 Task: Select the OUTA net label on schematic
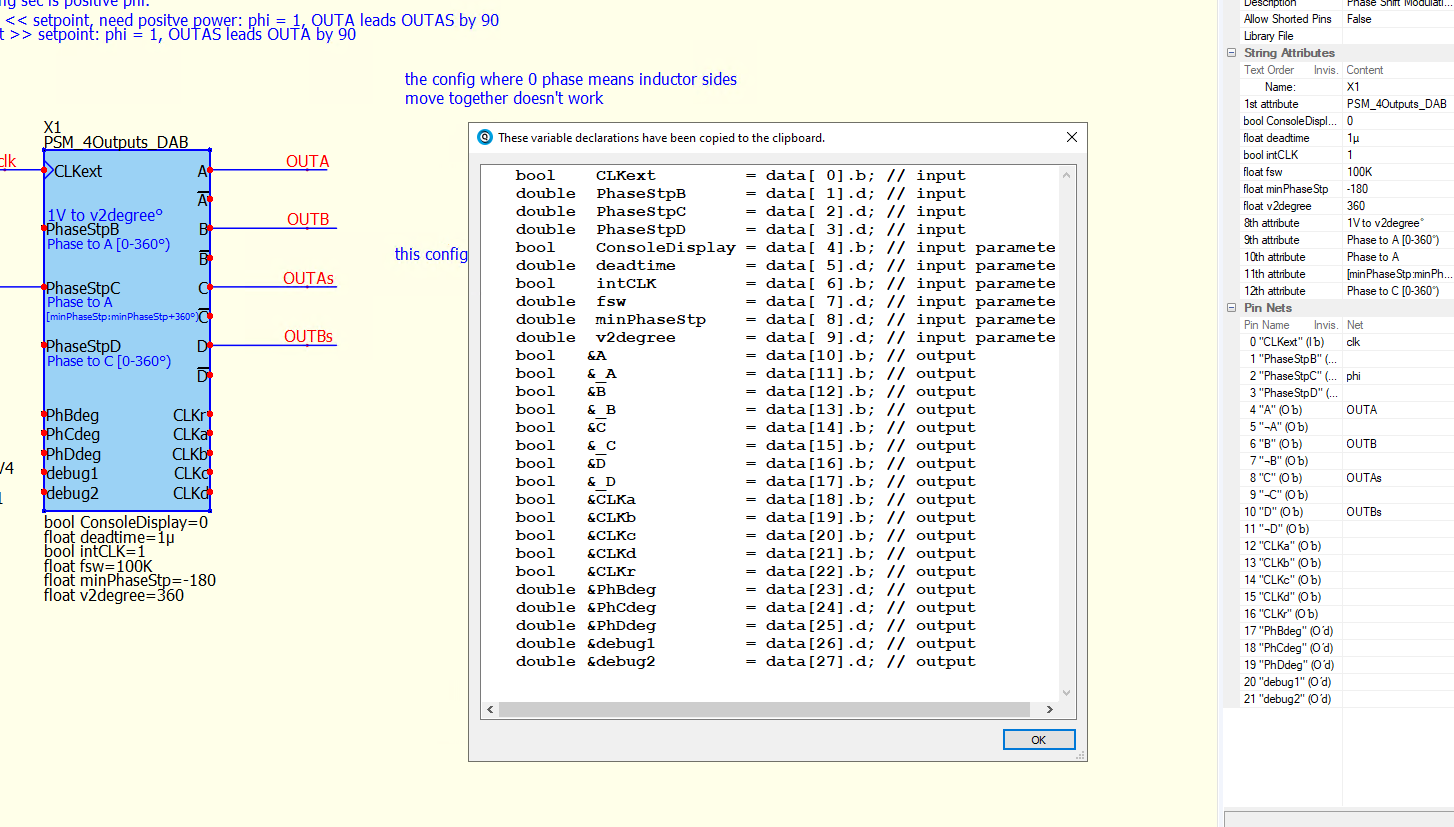[307, 161]
